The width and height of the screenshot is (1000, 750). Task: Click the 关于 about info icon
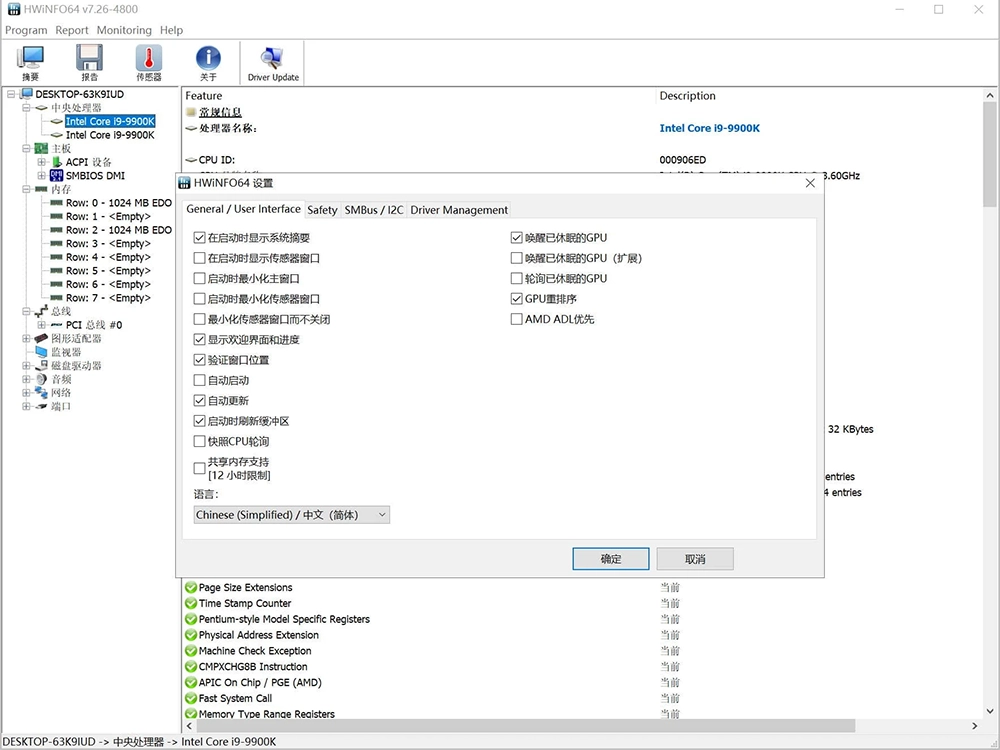[207, 63]
